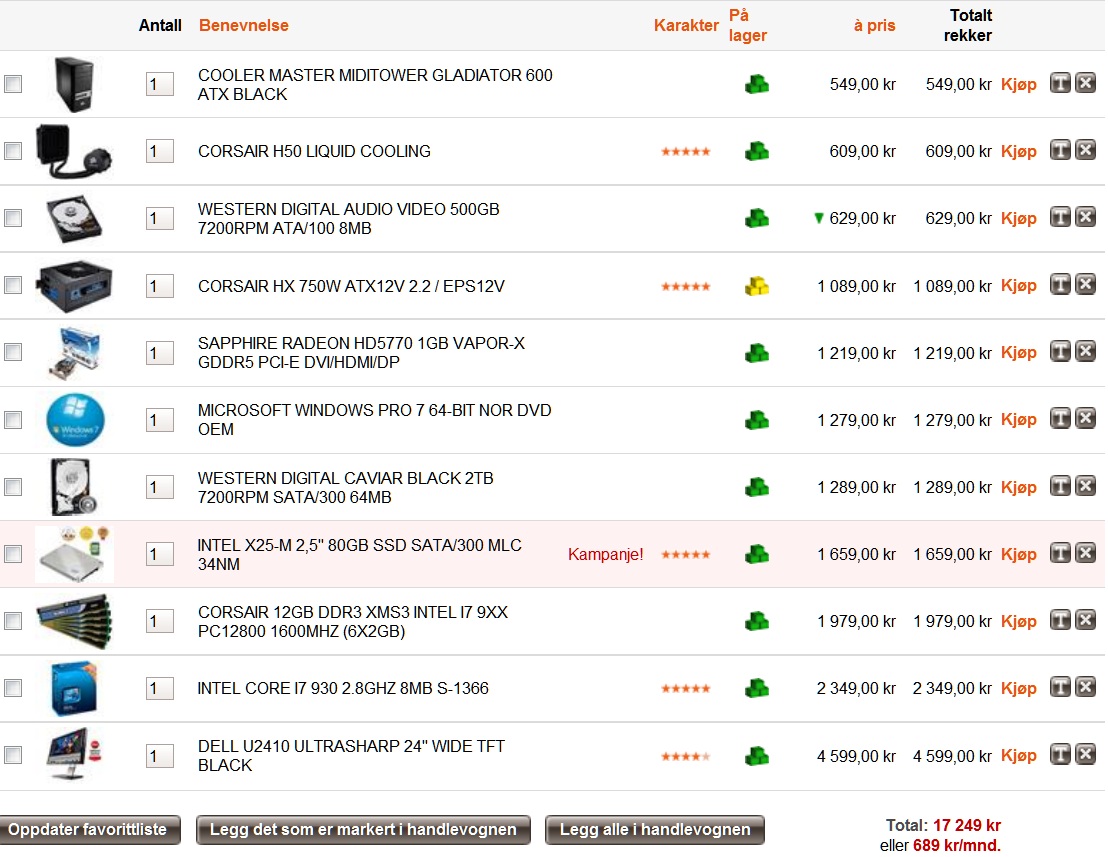Remove Intel Core i7 930 with X icon

[1085, 687]
